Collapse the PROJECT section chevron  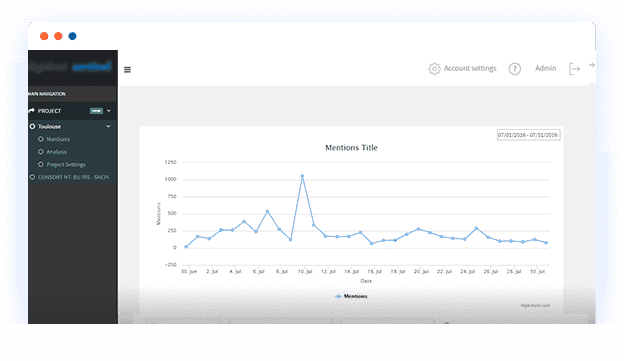(109, 111)
